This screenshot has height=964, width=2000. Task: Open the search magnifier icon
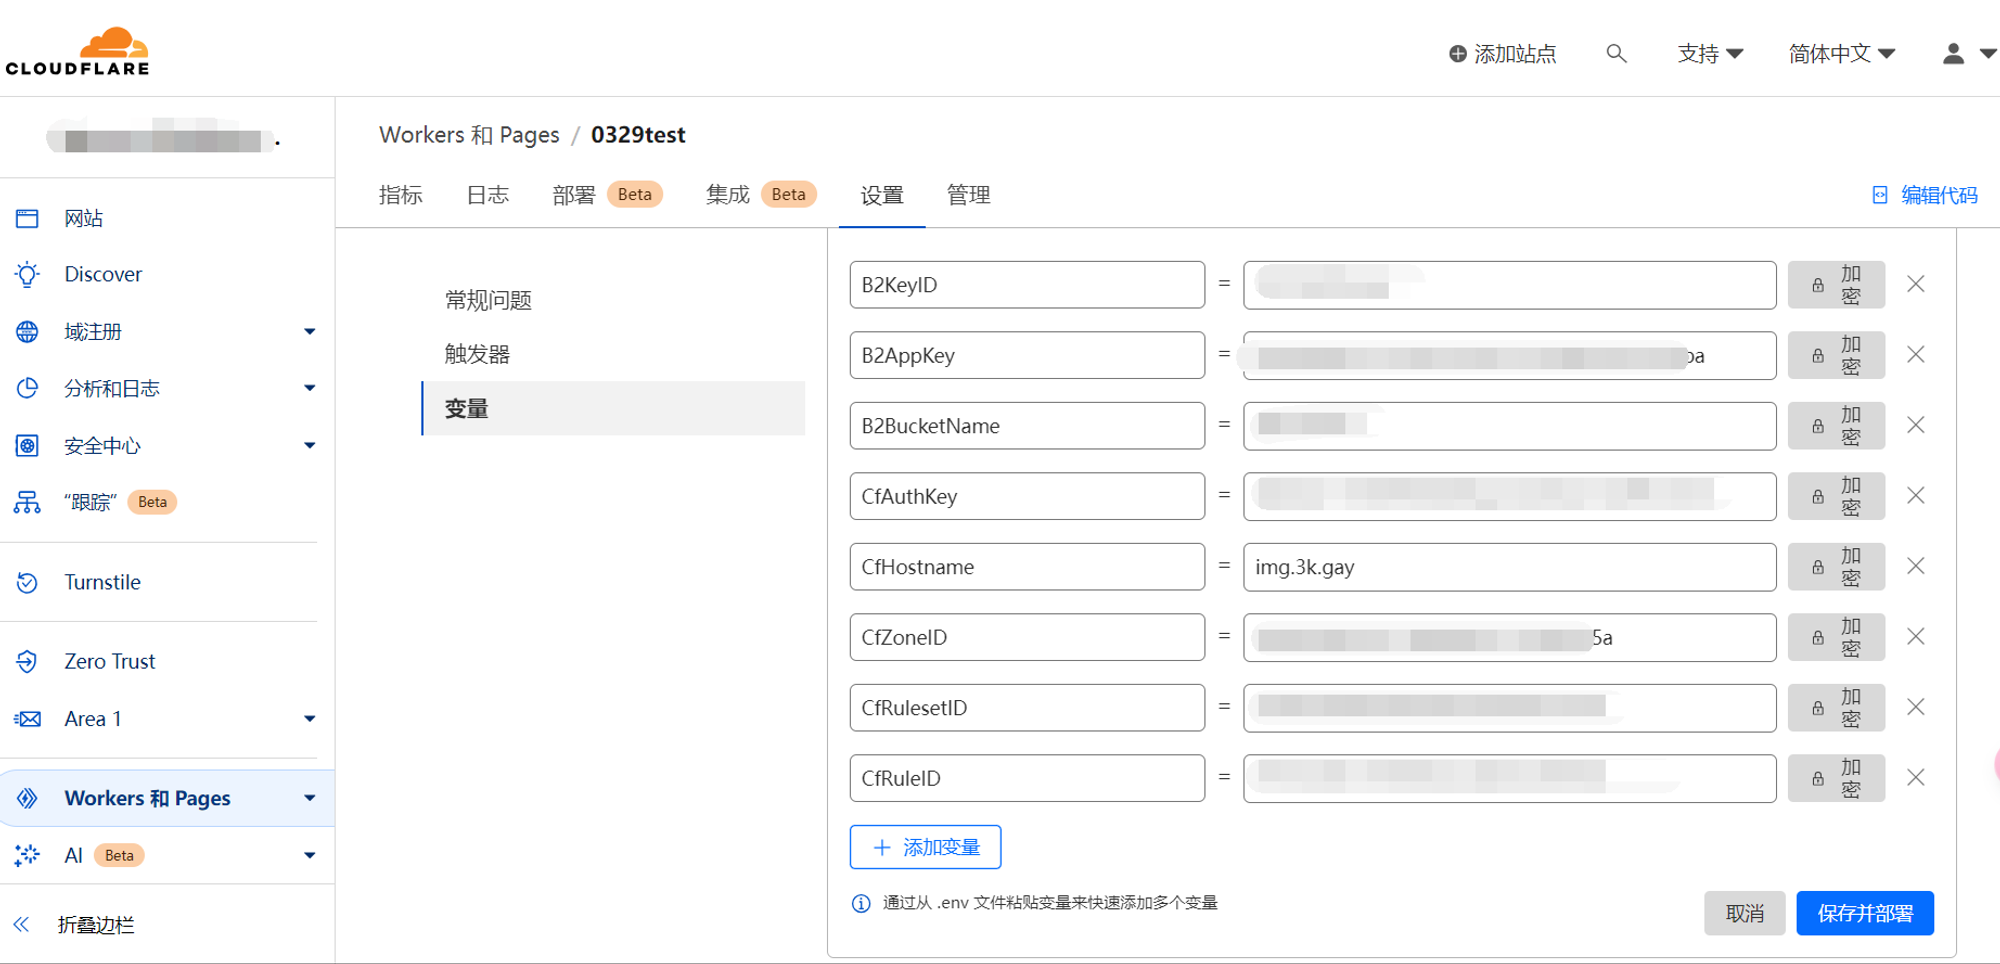(1616, 53)
